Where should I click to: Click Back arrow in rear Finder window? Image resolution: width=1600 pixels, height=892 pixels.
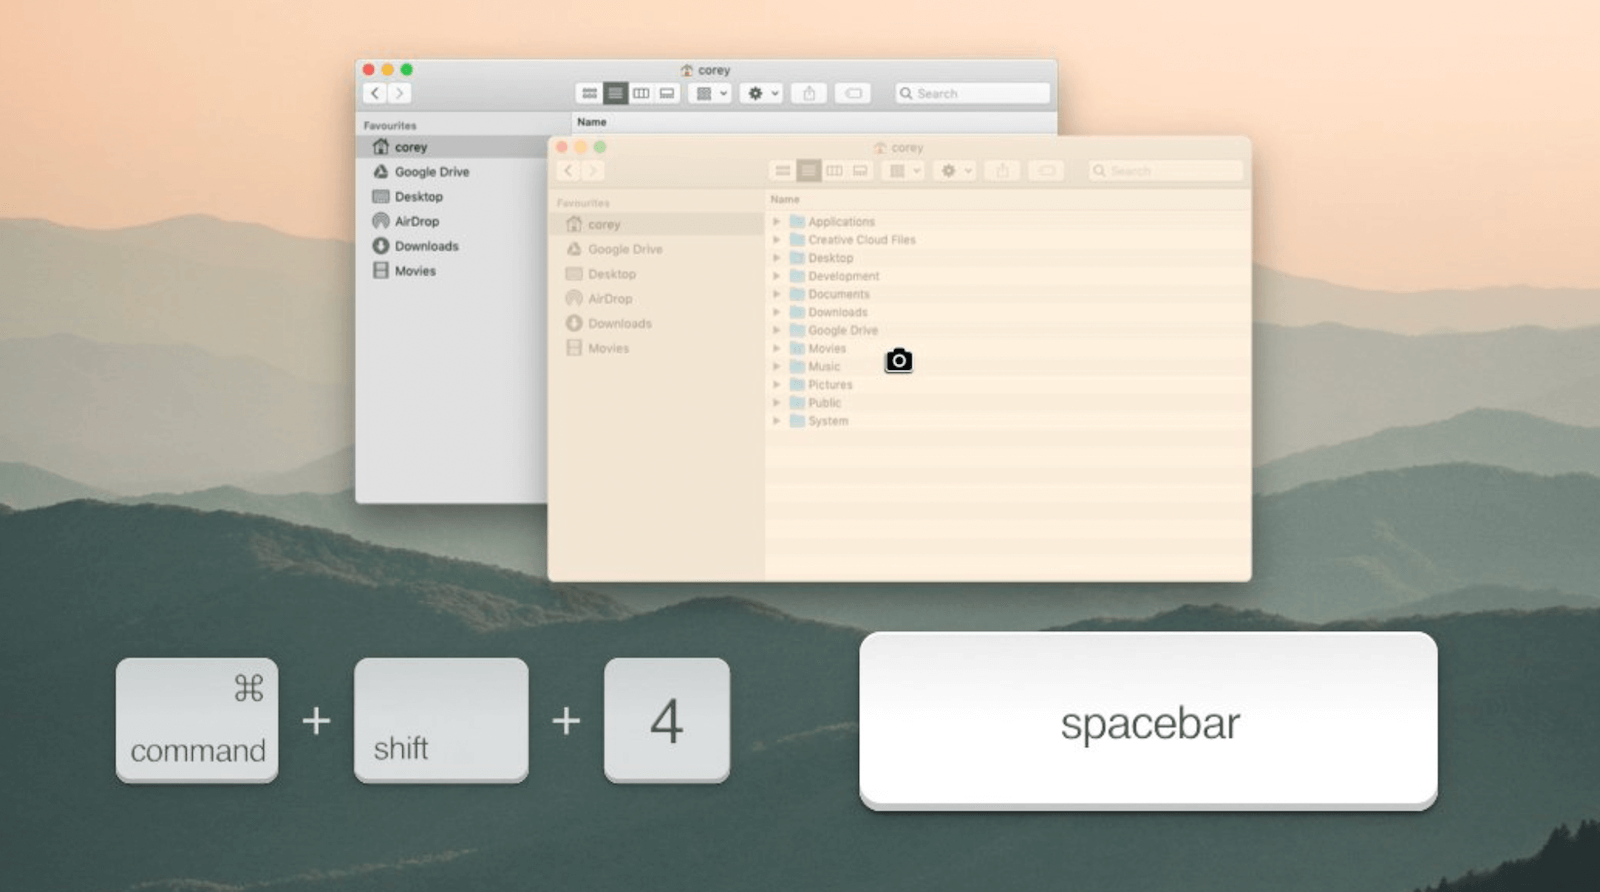375,93
